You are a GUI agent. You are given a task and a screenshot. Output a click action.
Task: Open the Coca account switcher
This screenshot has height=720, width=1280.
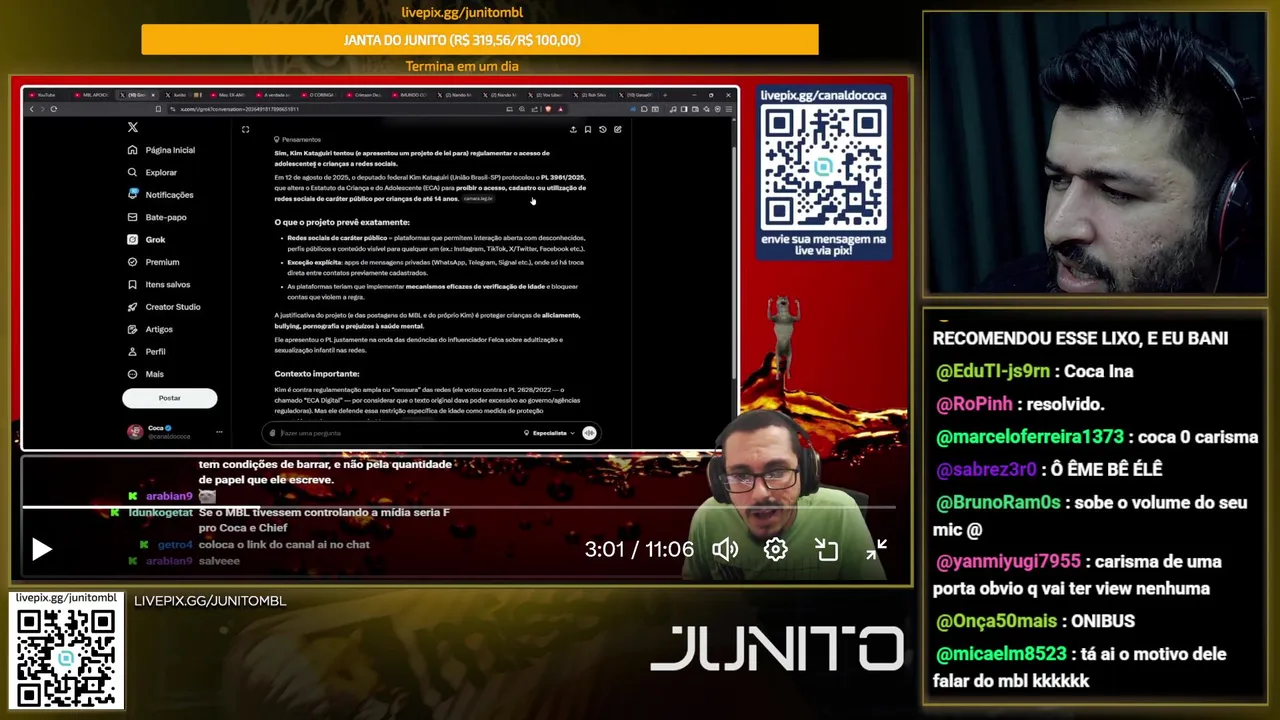(x=160, y=432)
